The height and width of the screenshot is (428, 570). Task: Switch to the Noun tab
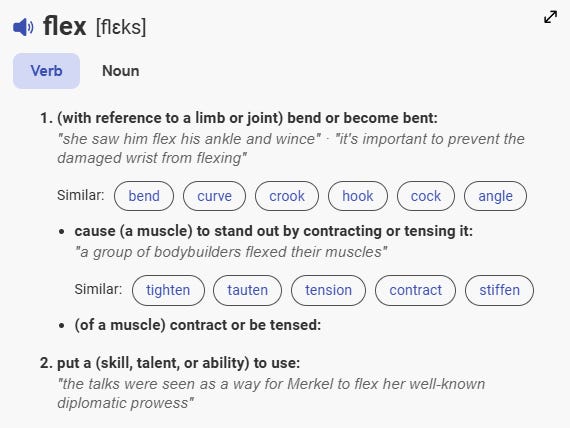(x=121, y=71)
